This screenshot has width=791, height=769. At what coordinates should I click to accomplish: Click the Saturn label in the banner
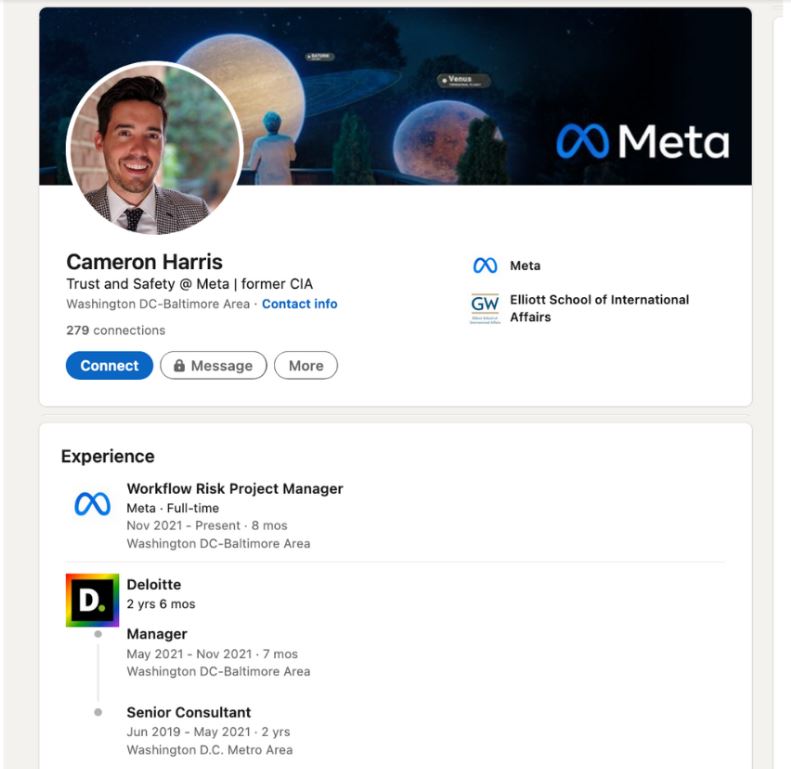pos(320,57)
